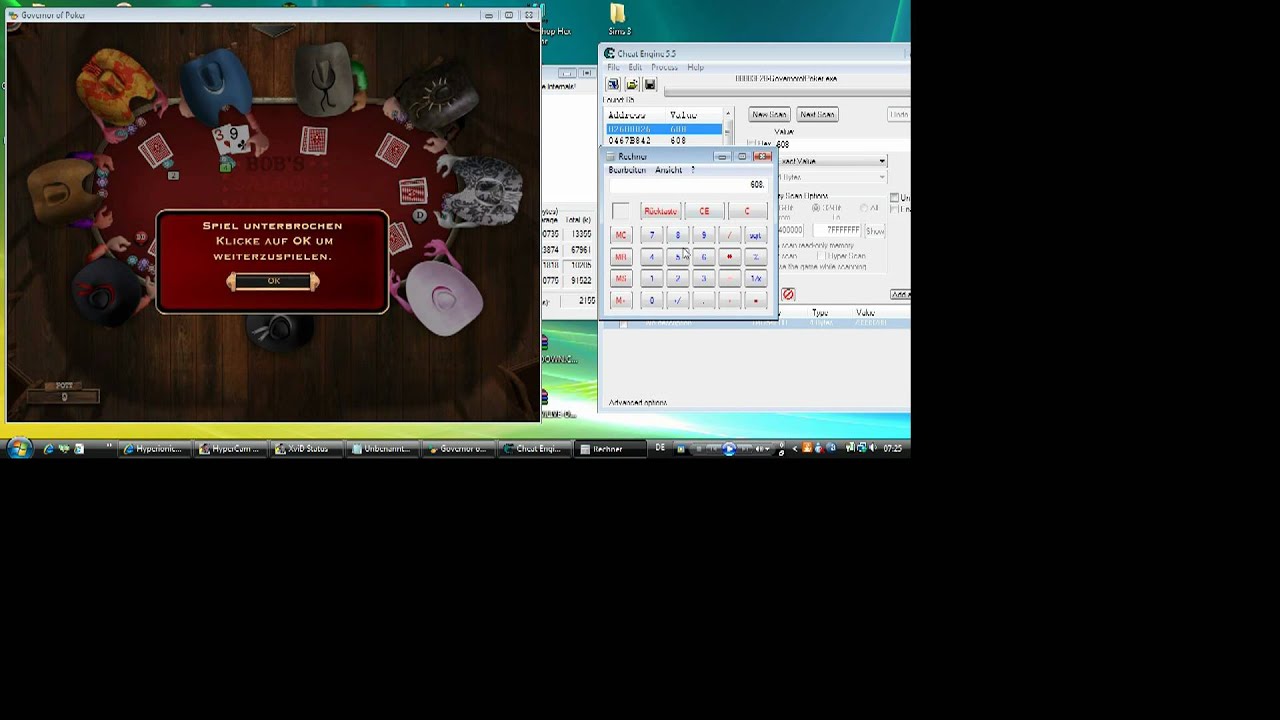
Task: Click the calculator MC memory key
Action: tap(621, 235)
